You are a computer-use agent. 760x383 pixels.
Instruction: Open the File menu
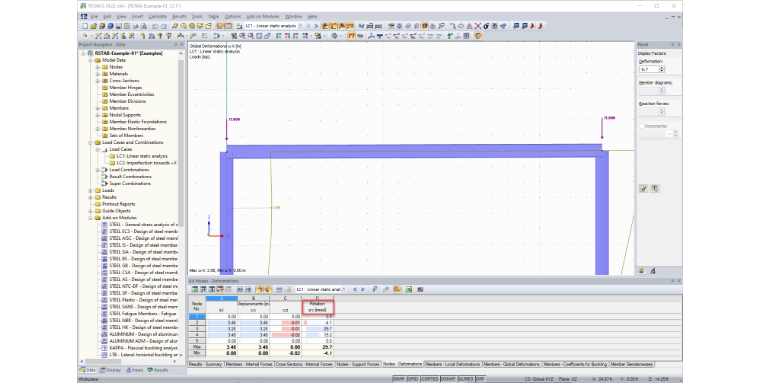94,16
